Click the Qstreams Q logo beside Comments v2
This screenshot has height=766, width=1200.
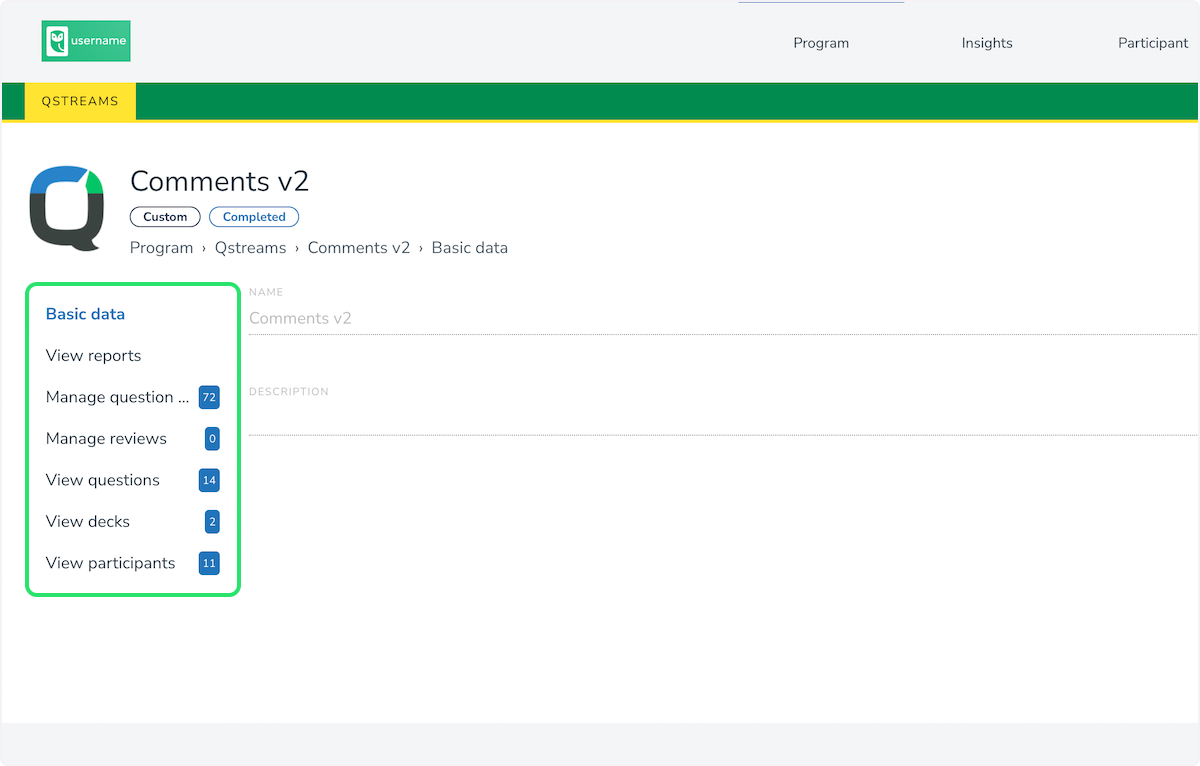(66, 207)
